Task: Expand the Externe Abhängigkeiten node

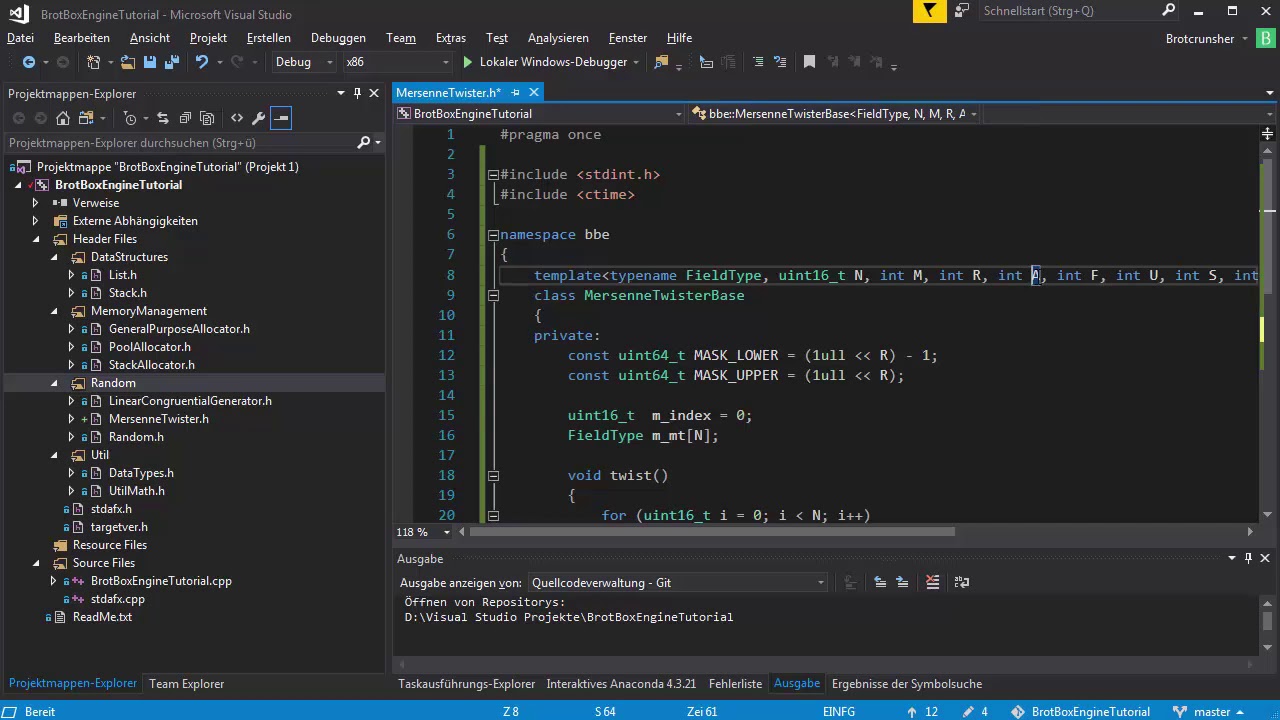Action: point(36,221)
